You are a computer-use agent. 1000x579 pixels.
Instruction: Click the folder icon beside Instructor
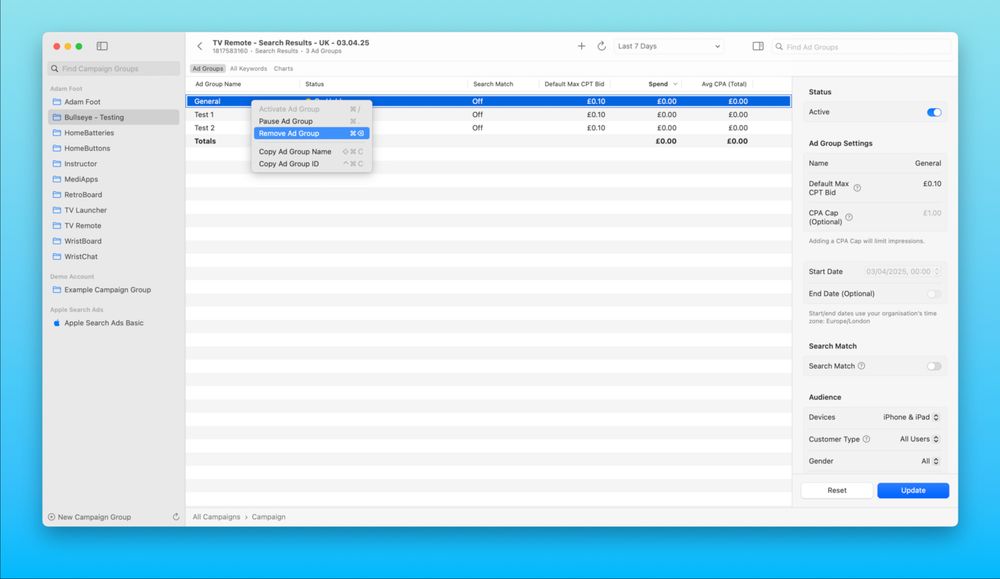(57, 164)
